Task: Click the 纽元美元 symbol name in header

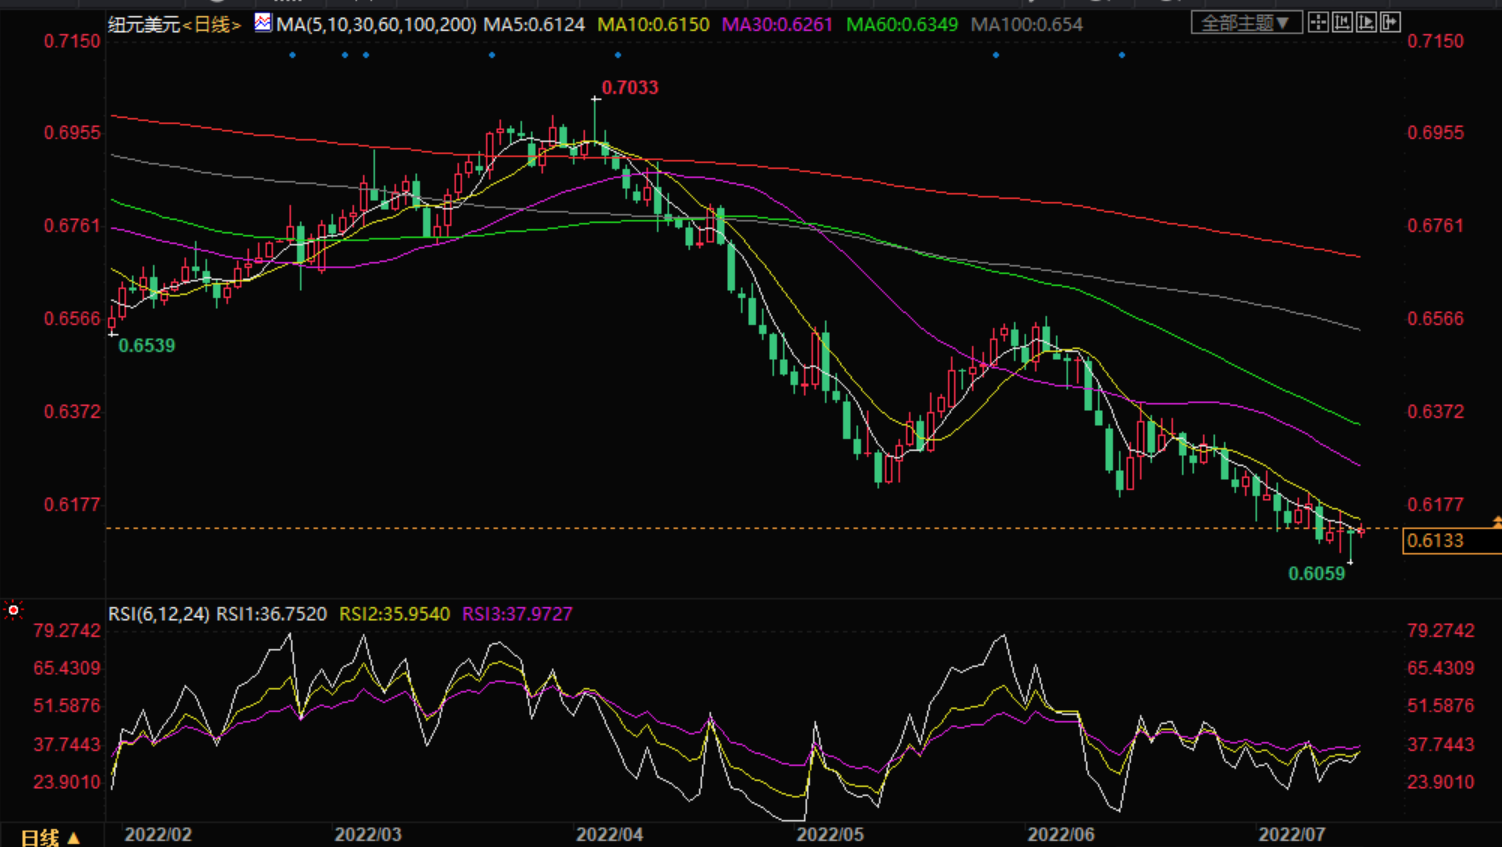Action: [x=143, y=24]
